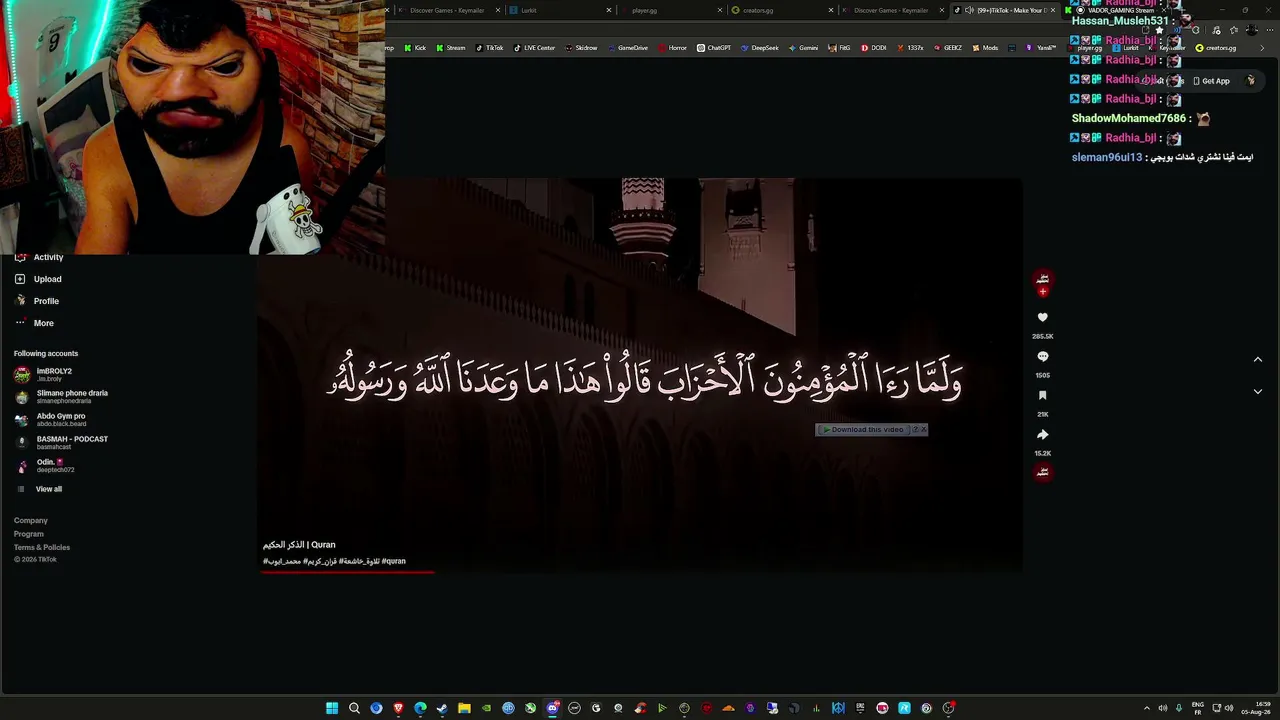Screen dimensions: 1280x720
Task: Open Steam from the taskbar
Action: pos(442,708)
